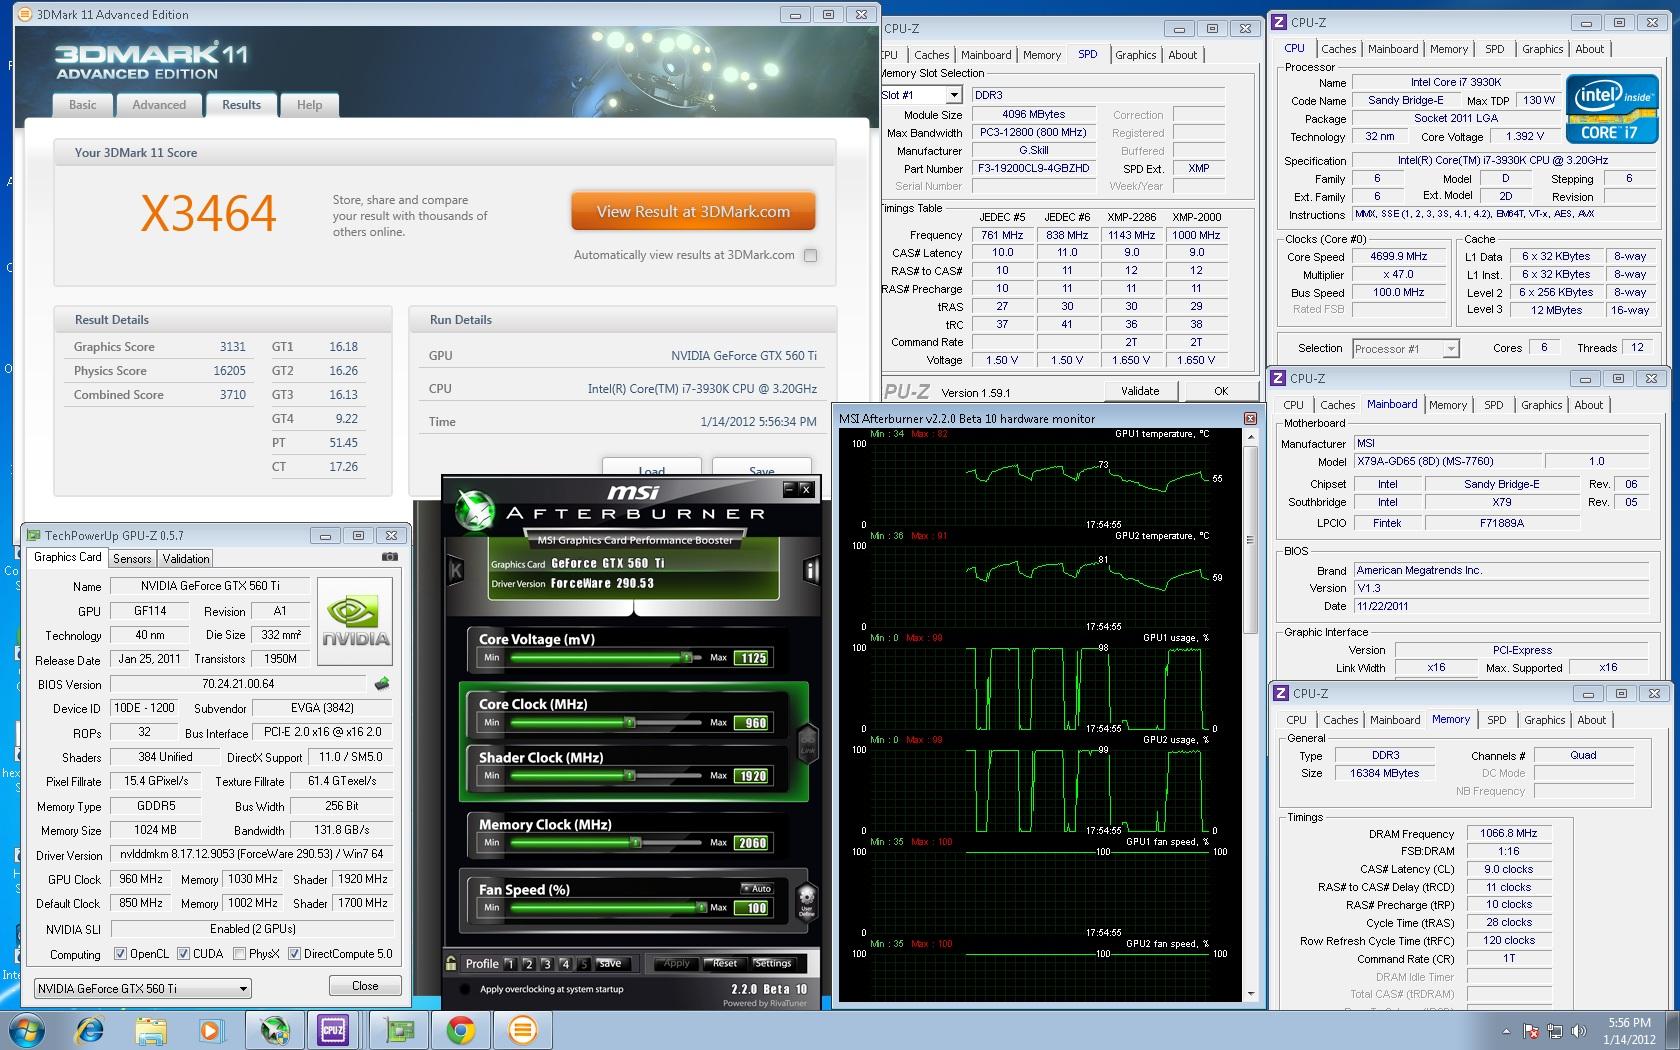Click the Memory Clock value field 2060
1680x1050 pixels.
[x=751, y=843]
